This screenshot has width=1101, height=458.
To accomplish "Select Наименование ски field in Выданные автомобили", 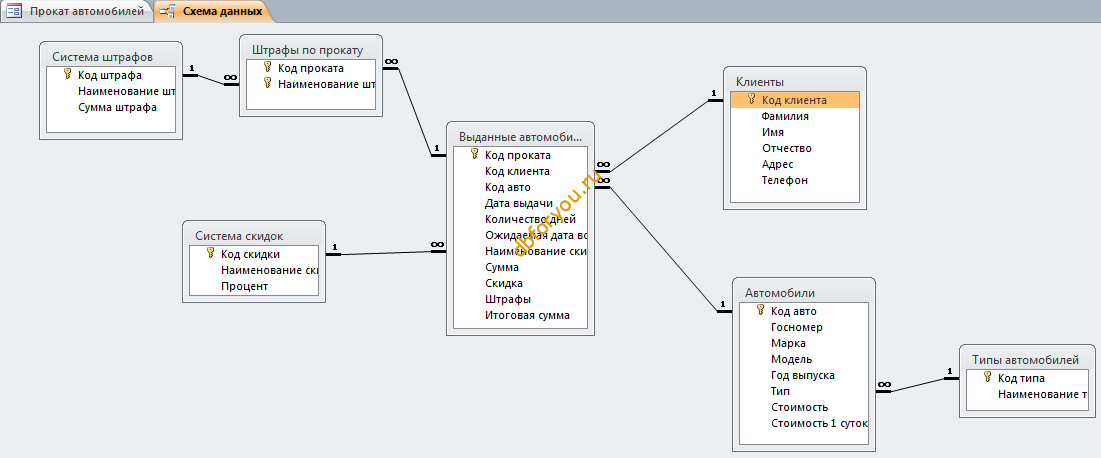I will 520,251.
